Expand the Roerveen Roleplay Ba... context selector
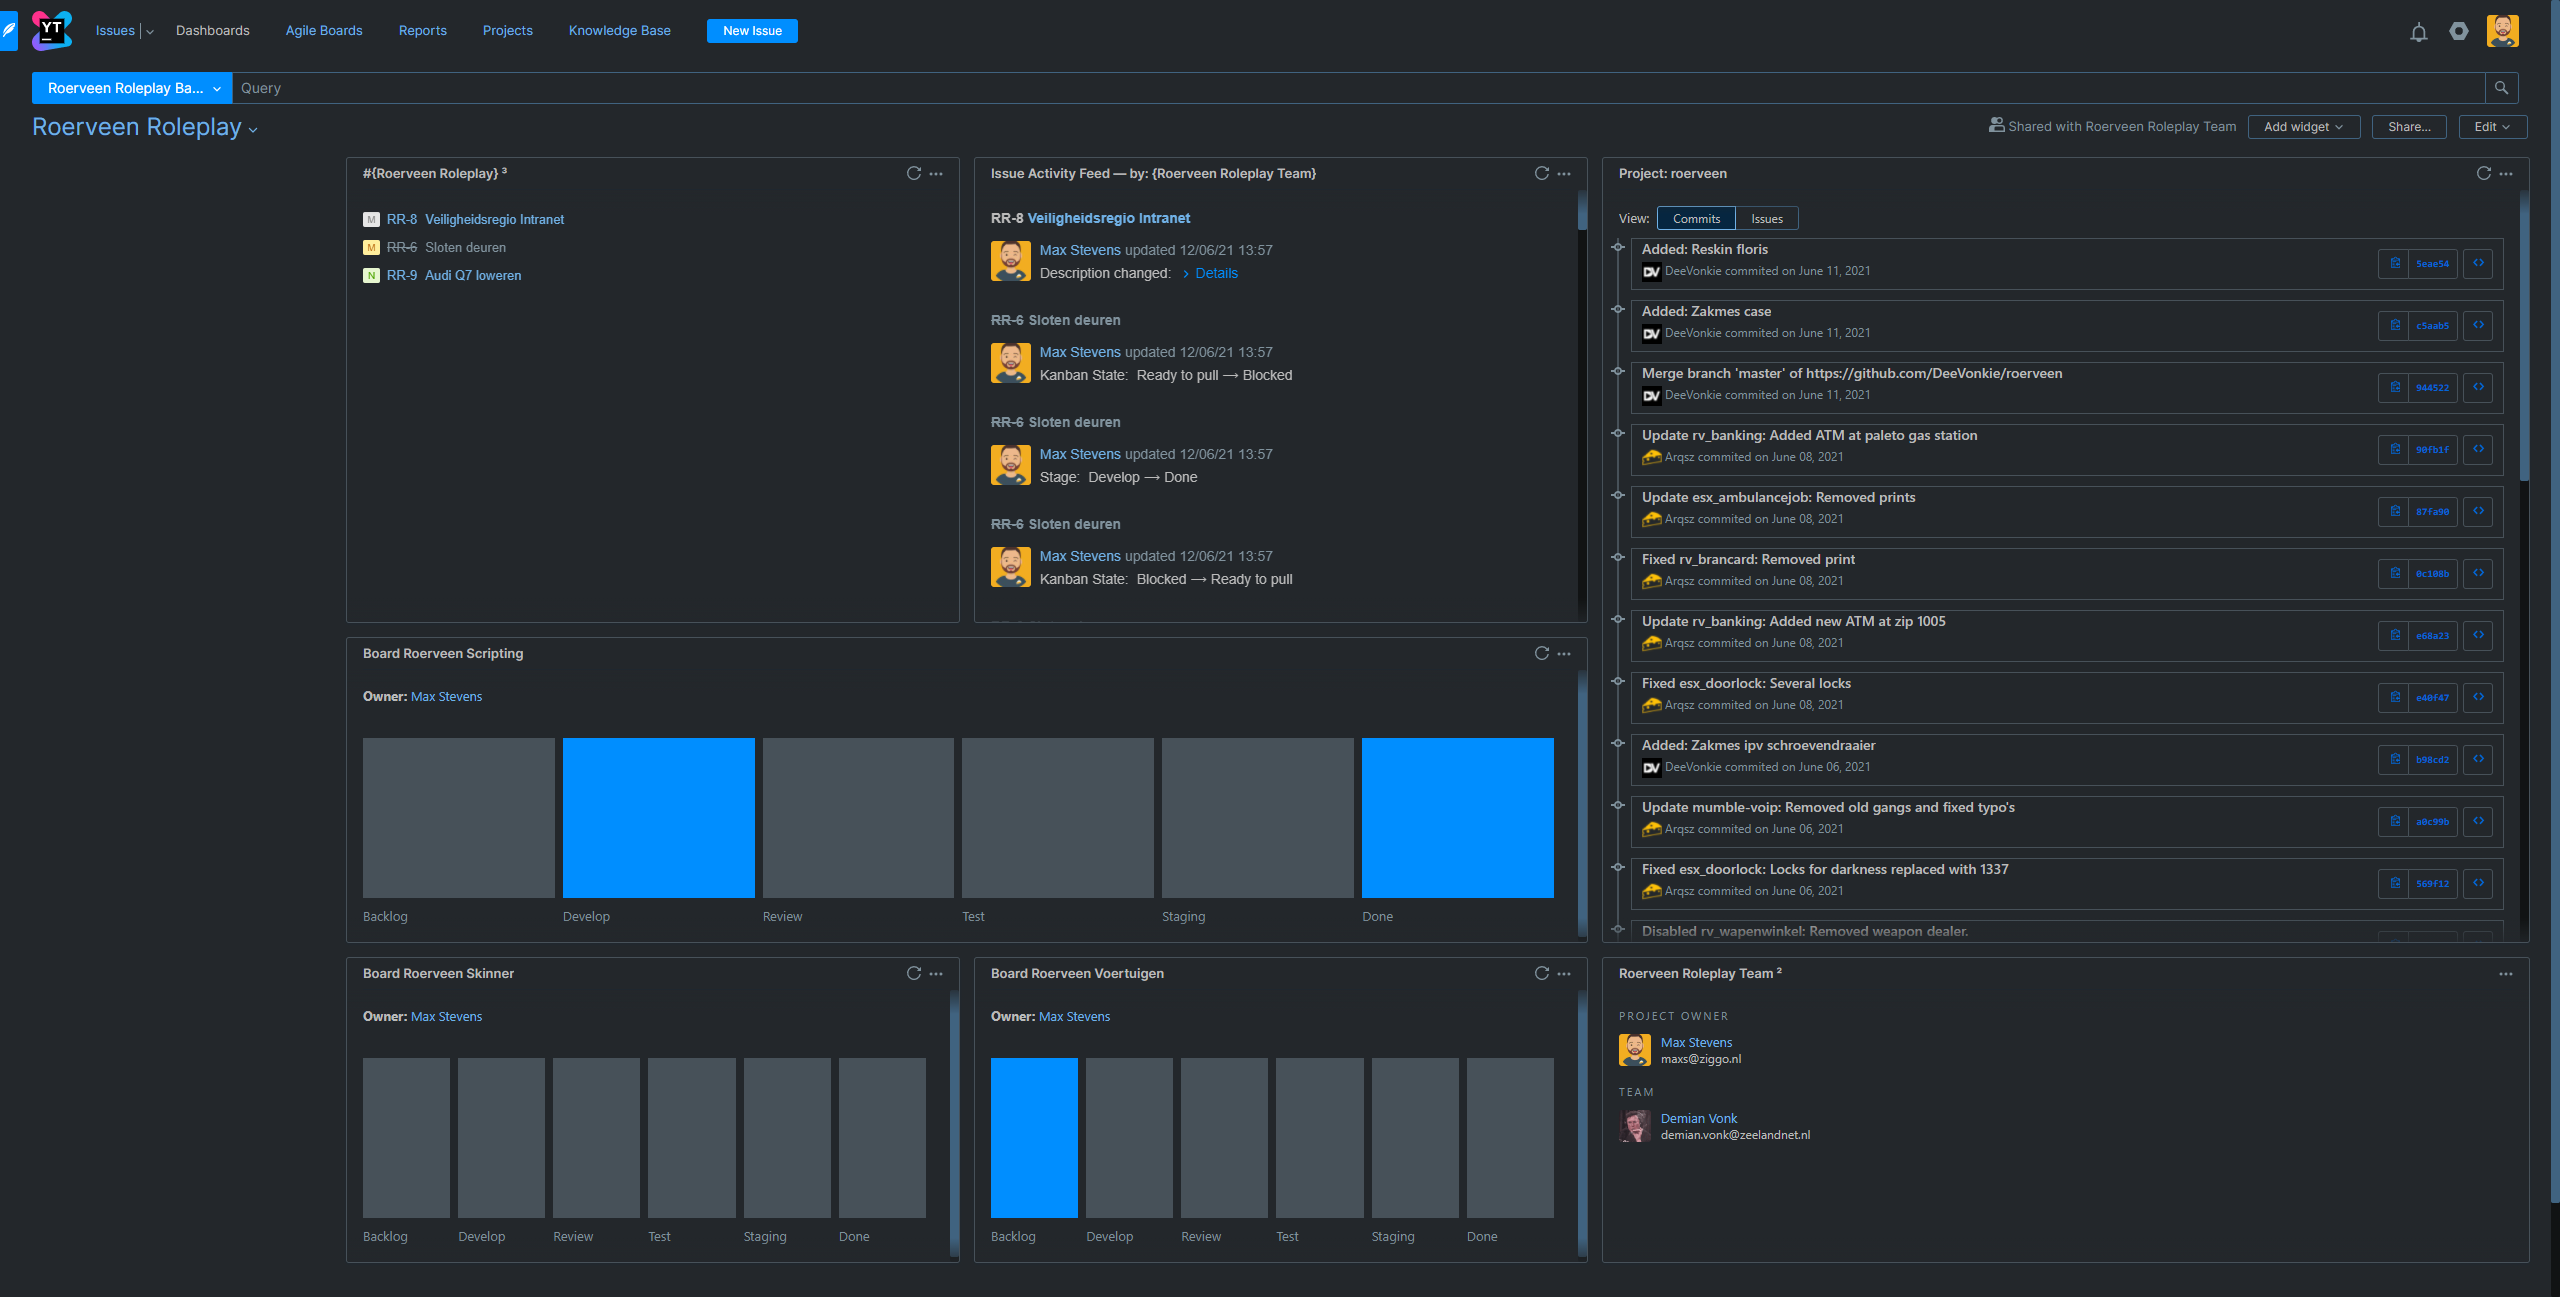The height and width of the screenshot is (1297, 2560). [132, 88]
